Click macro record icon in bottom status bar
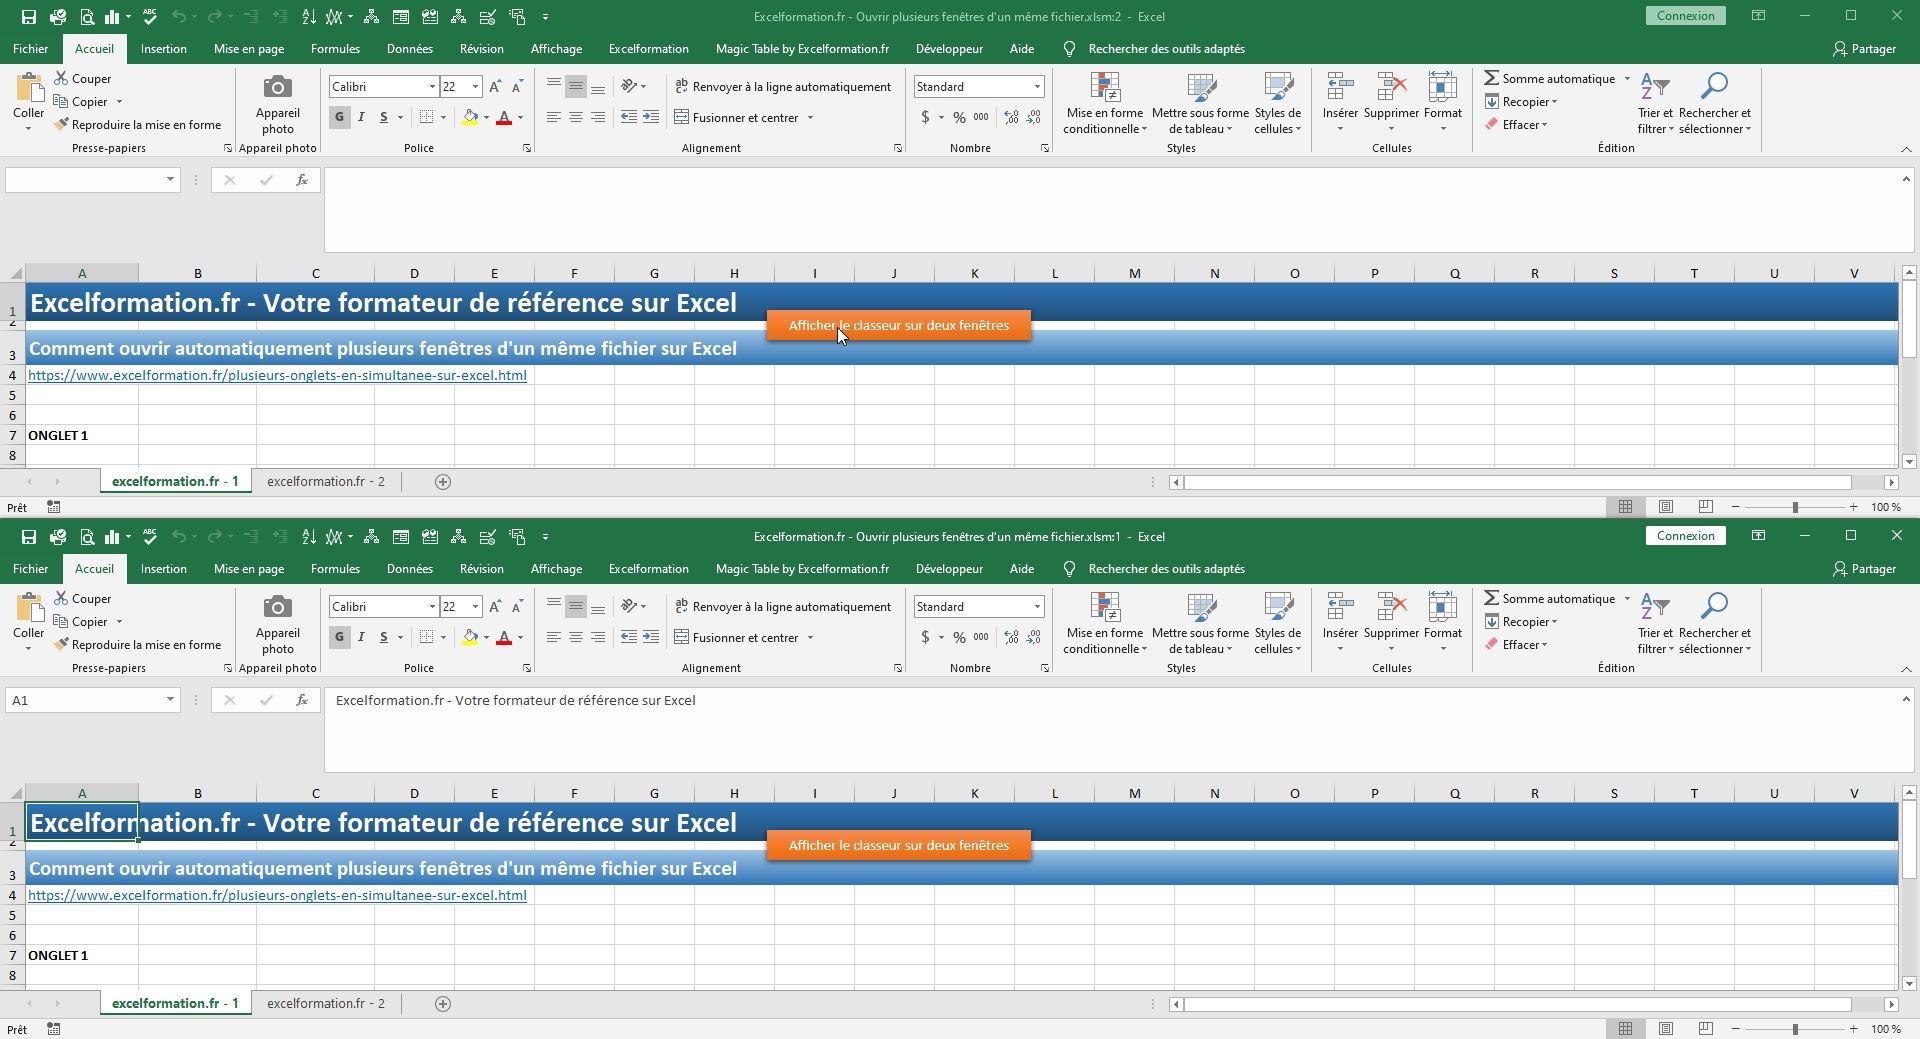This screenshot has width=1920, height=1039. 54,1029
